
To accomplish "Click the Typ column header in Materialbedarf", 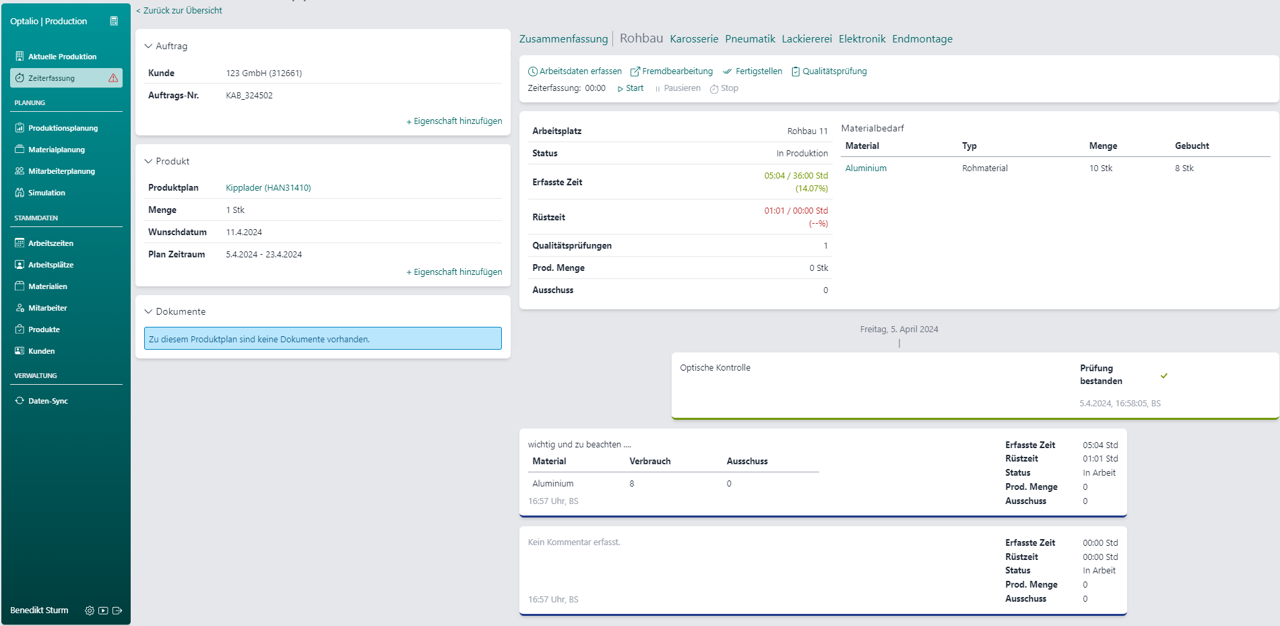I will pyautogui.click(x=969, y=146).
